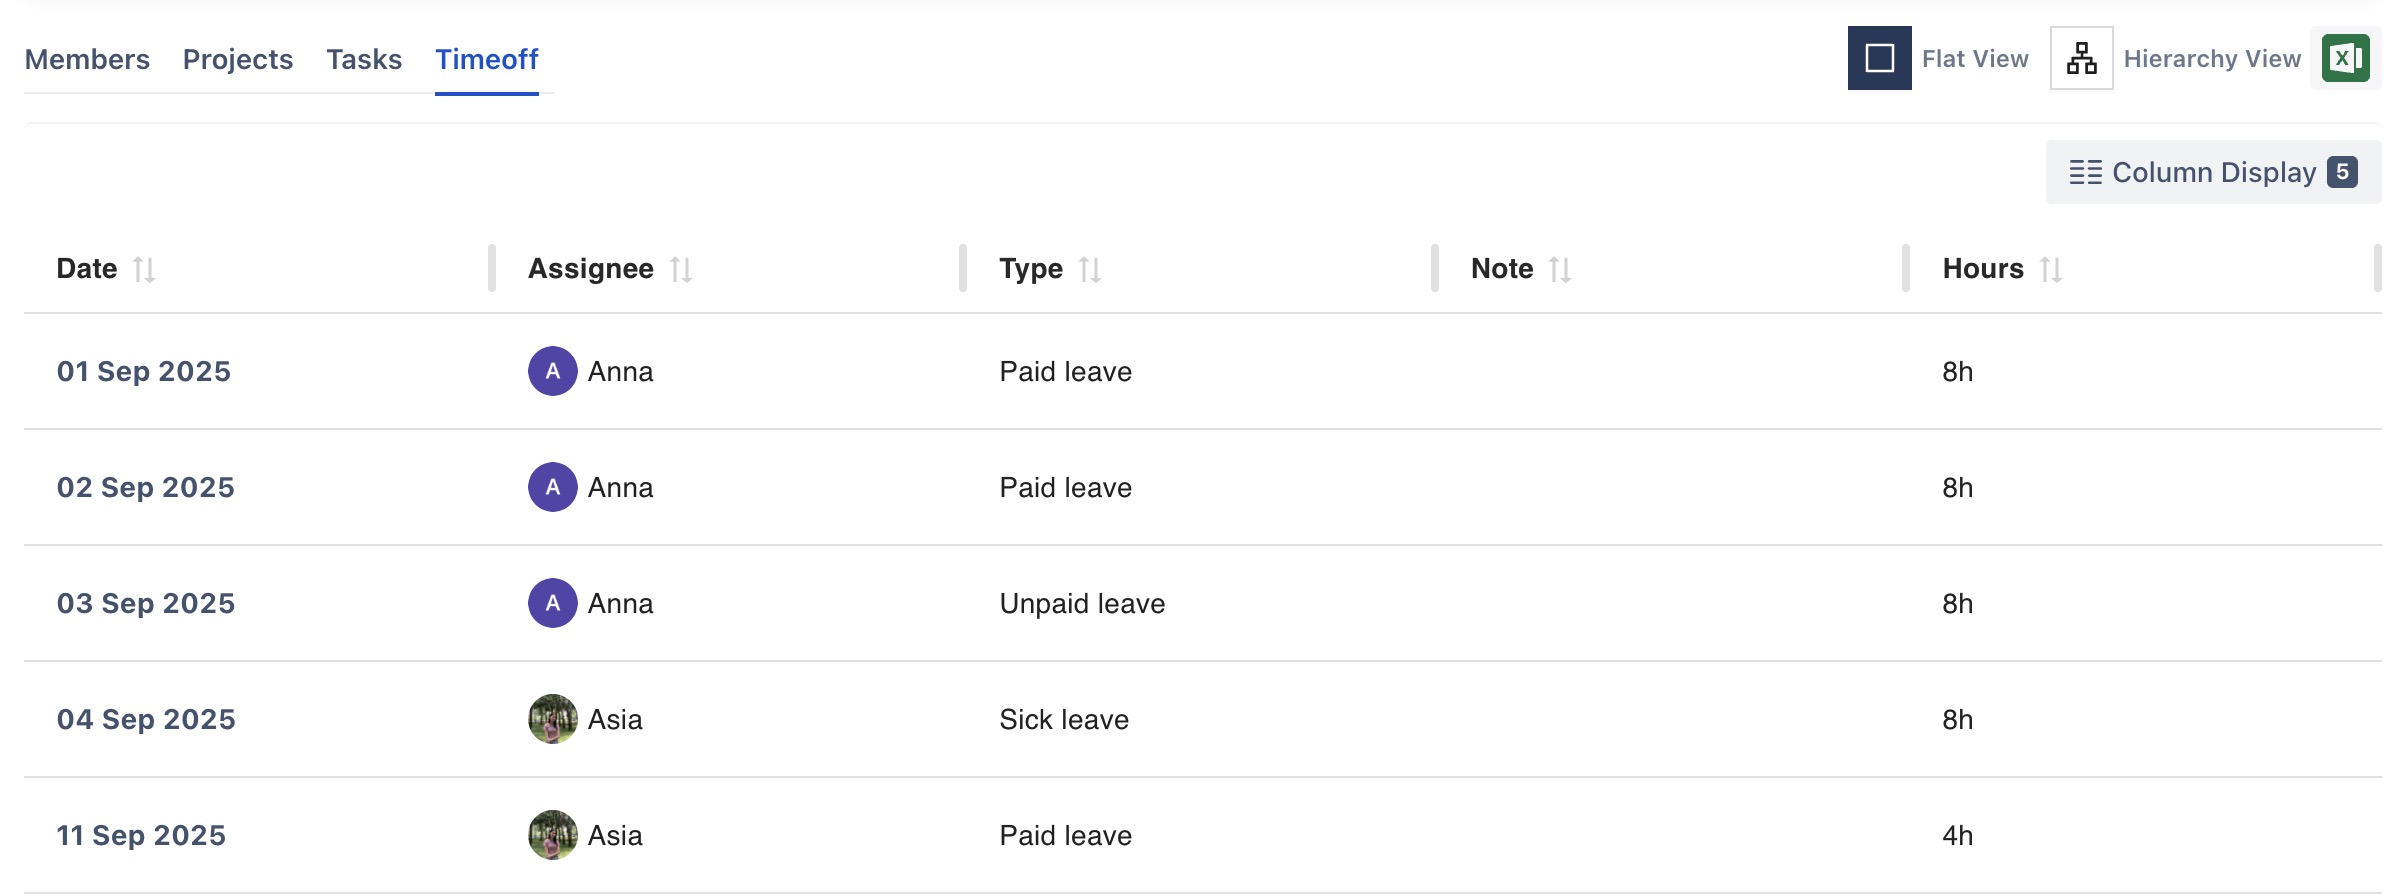Select the Timeoff tab
Image resolution: width=2406 pixels, height=894 pixels.
487,60
